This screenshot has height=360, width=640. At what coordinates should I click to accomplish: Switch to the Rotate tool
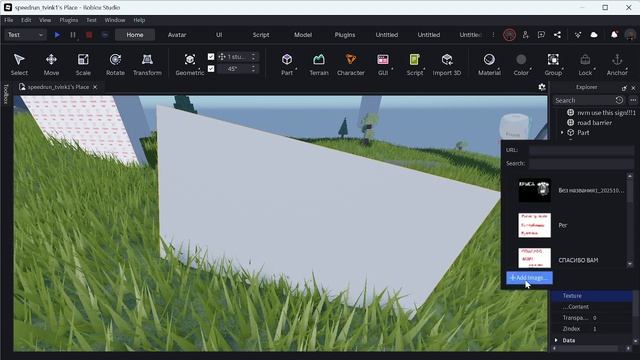pos(115,64)
